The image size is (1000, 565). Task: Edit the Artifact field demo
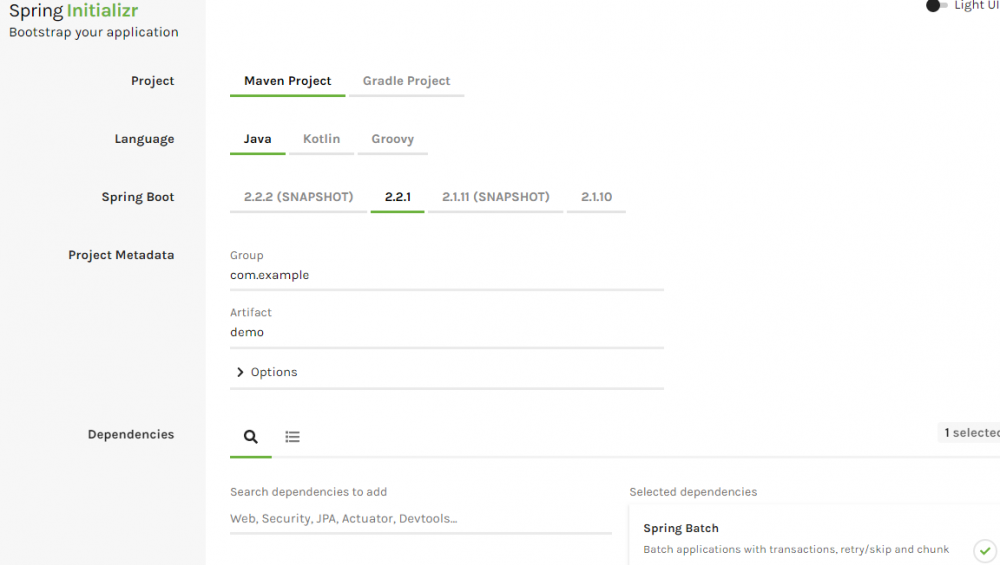[446, 332]
